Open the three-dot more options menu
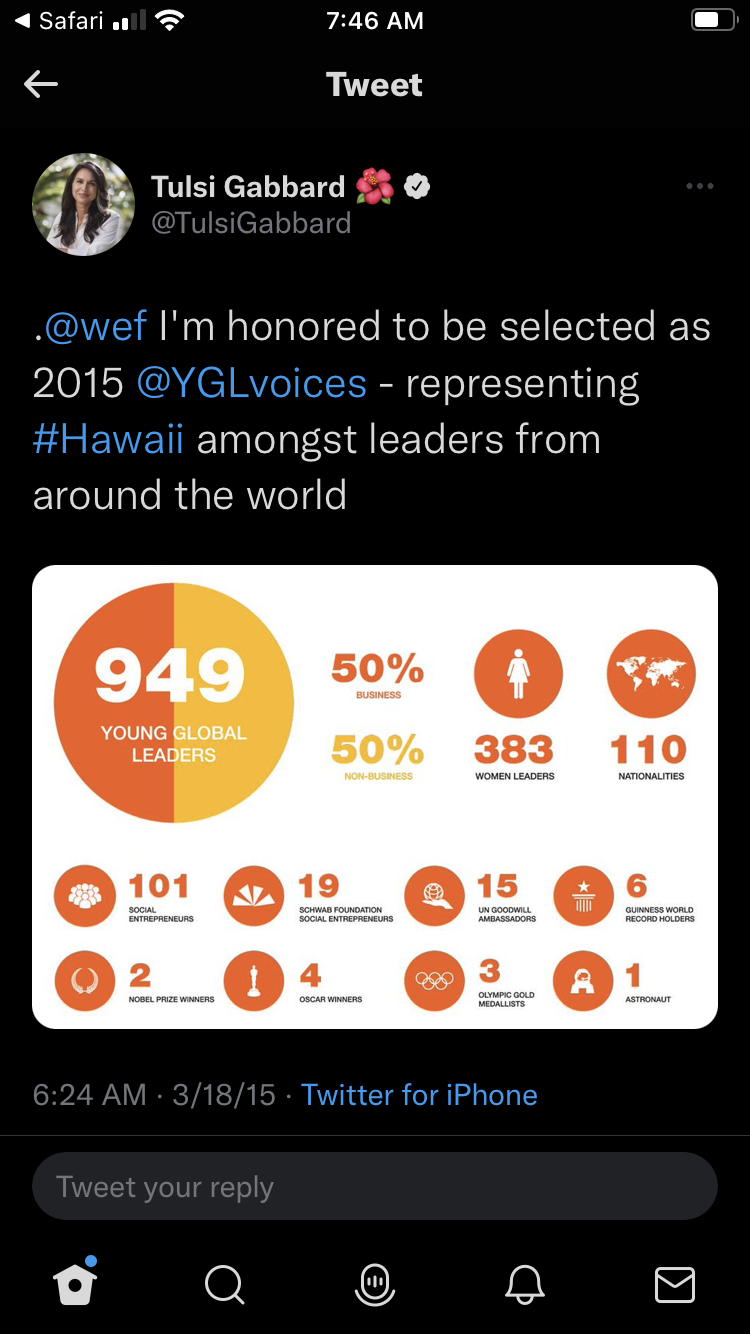The image size is (750, 1334). [x=699, y=186]
